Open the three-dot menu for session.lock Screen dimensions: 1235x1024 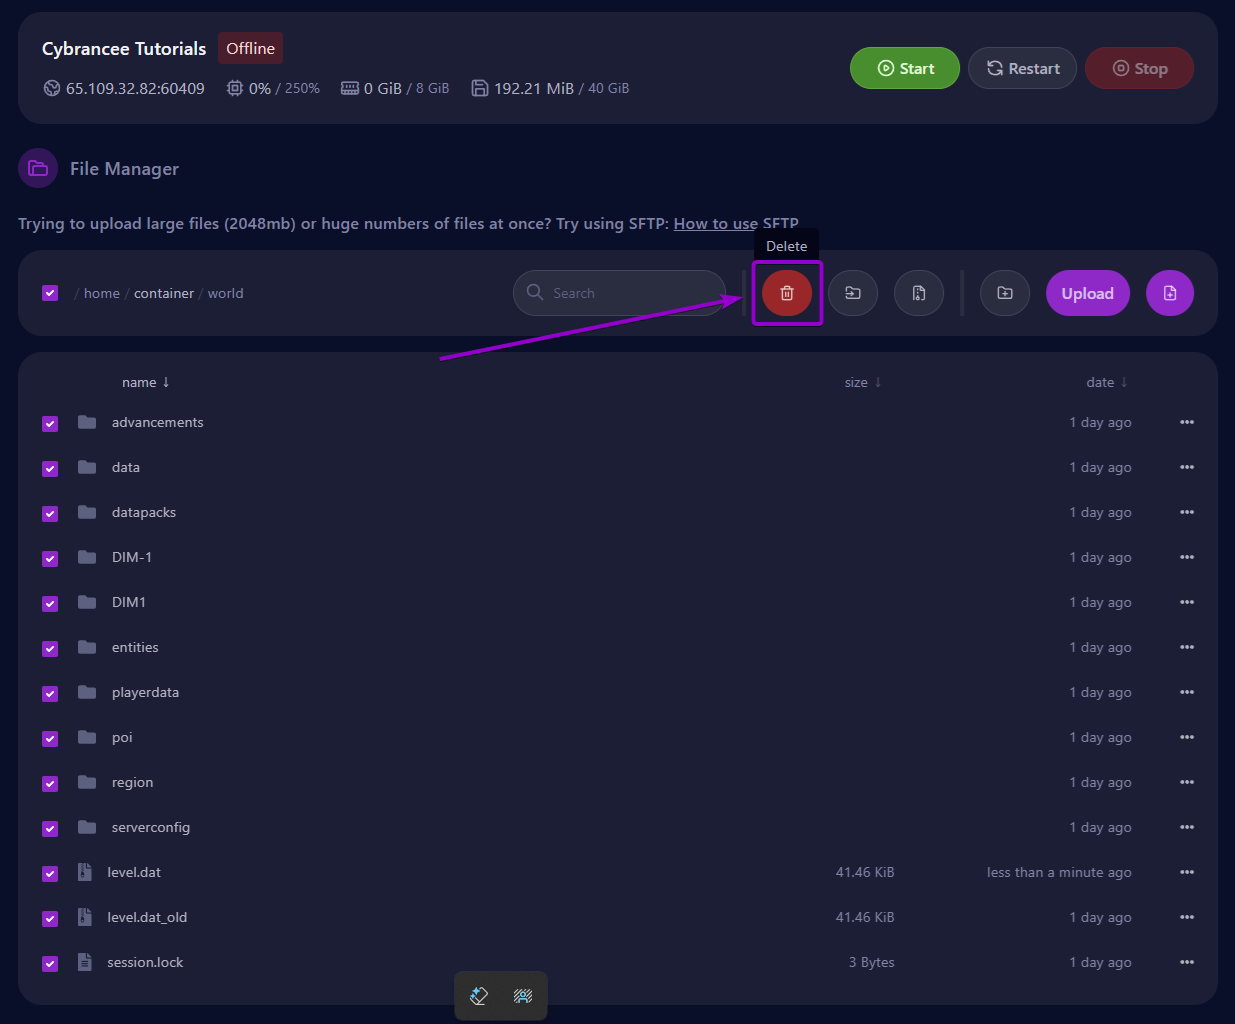1187,962
